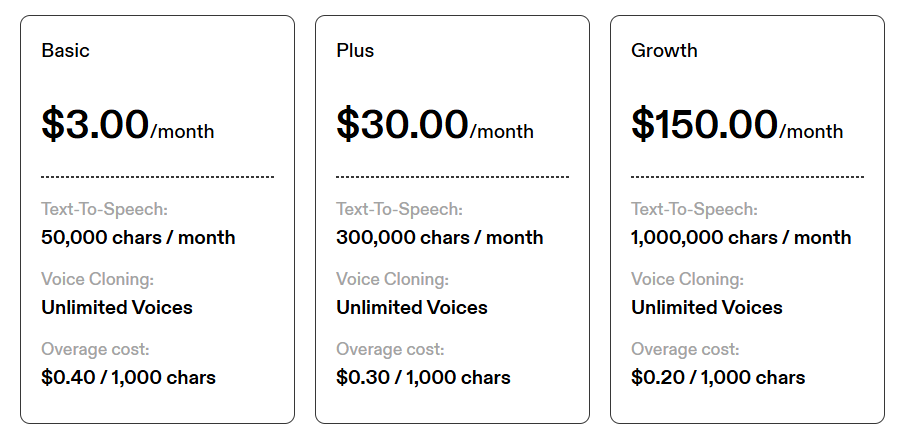Screen dimensions: 907x439
Task: Click Basic's 50,000 chars / month text
Action: [138, 237]
